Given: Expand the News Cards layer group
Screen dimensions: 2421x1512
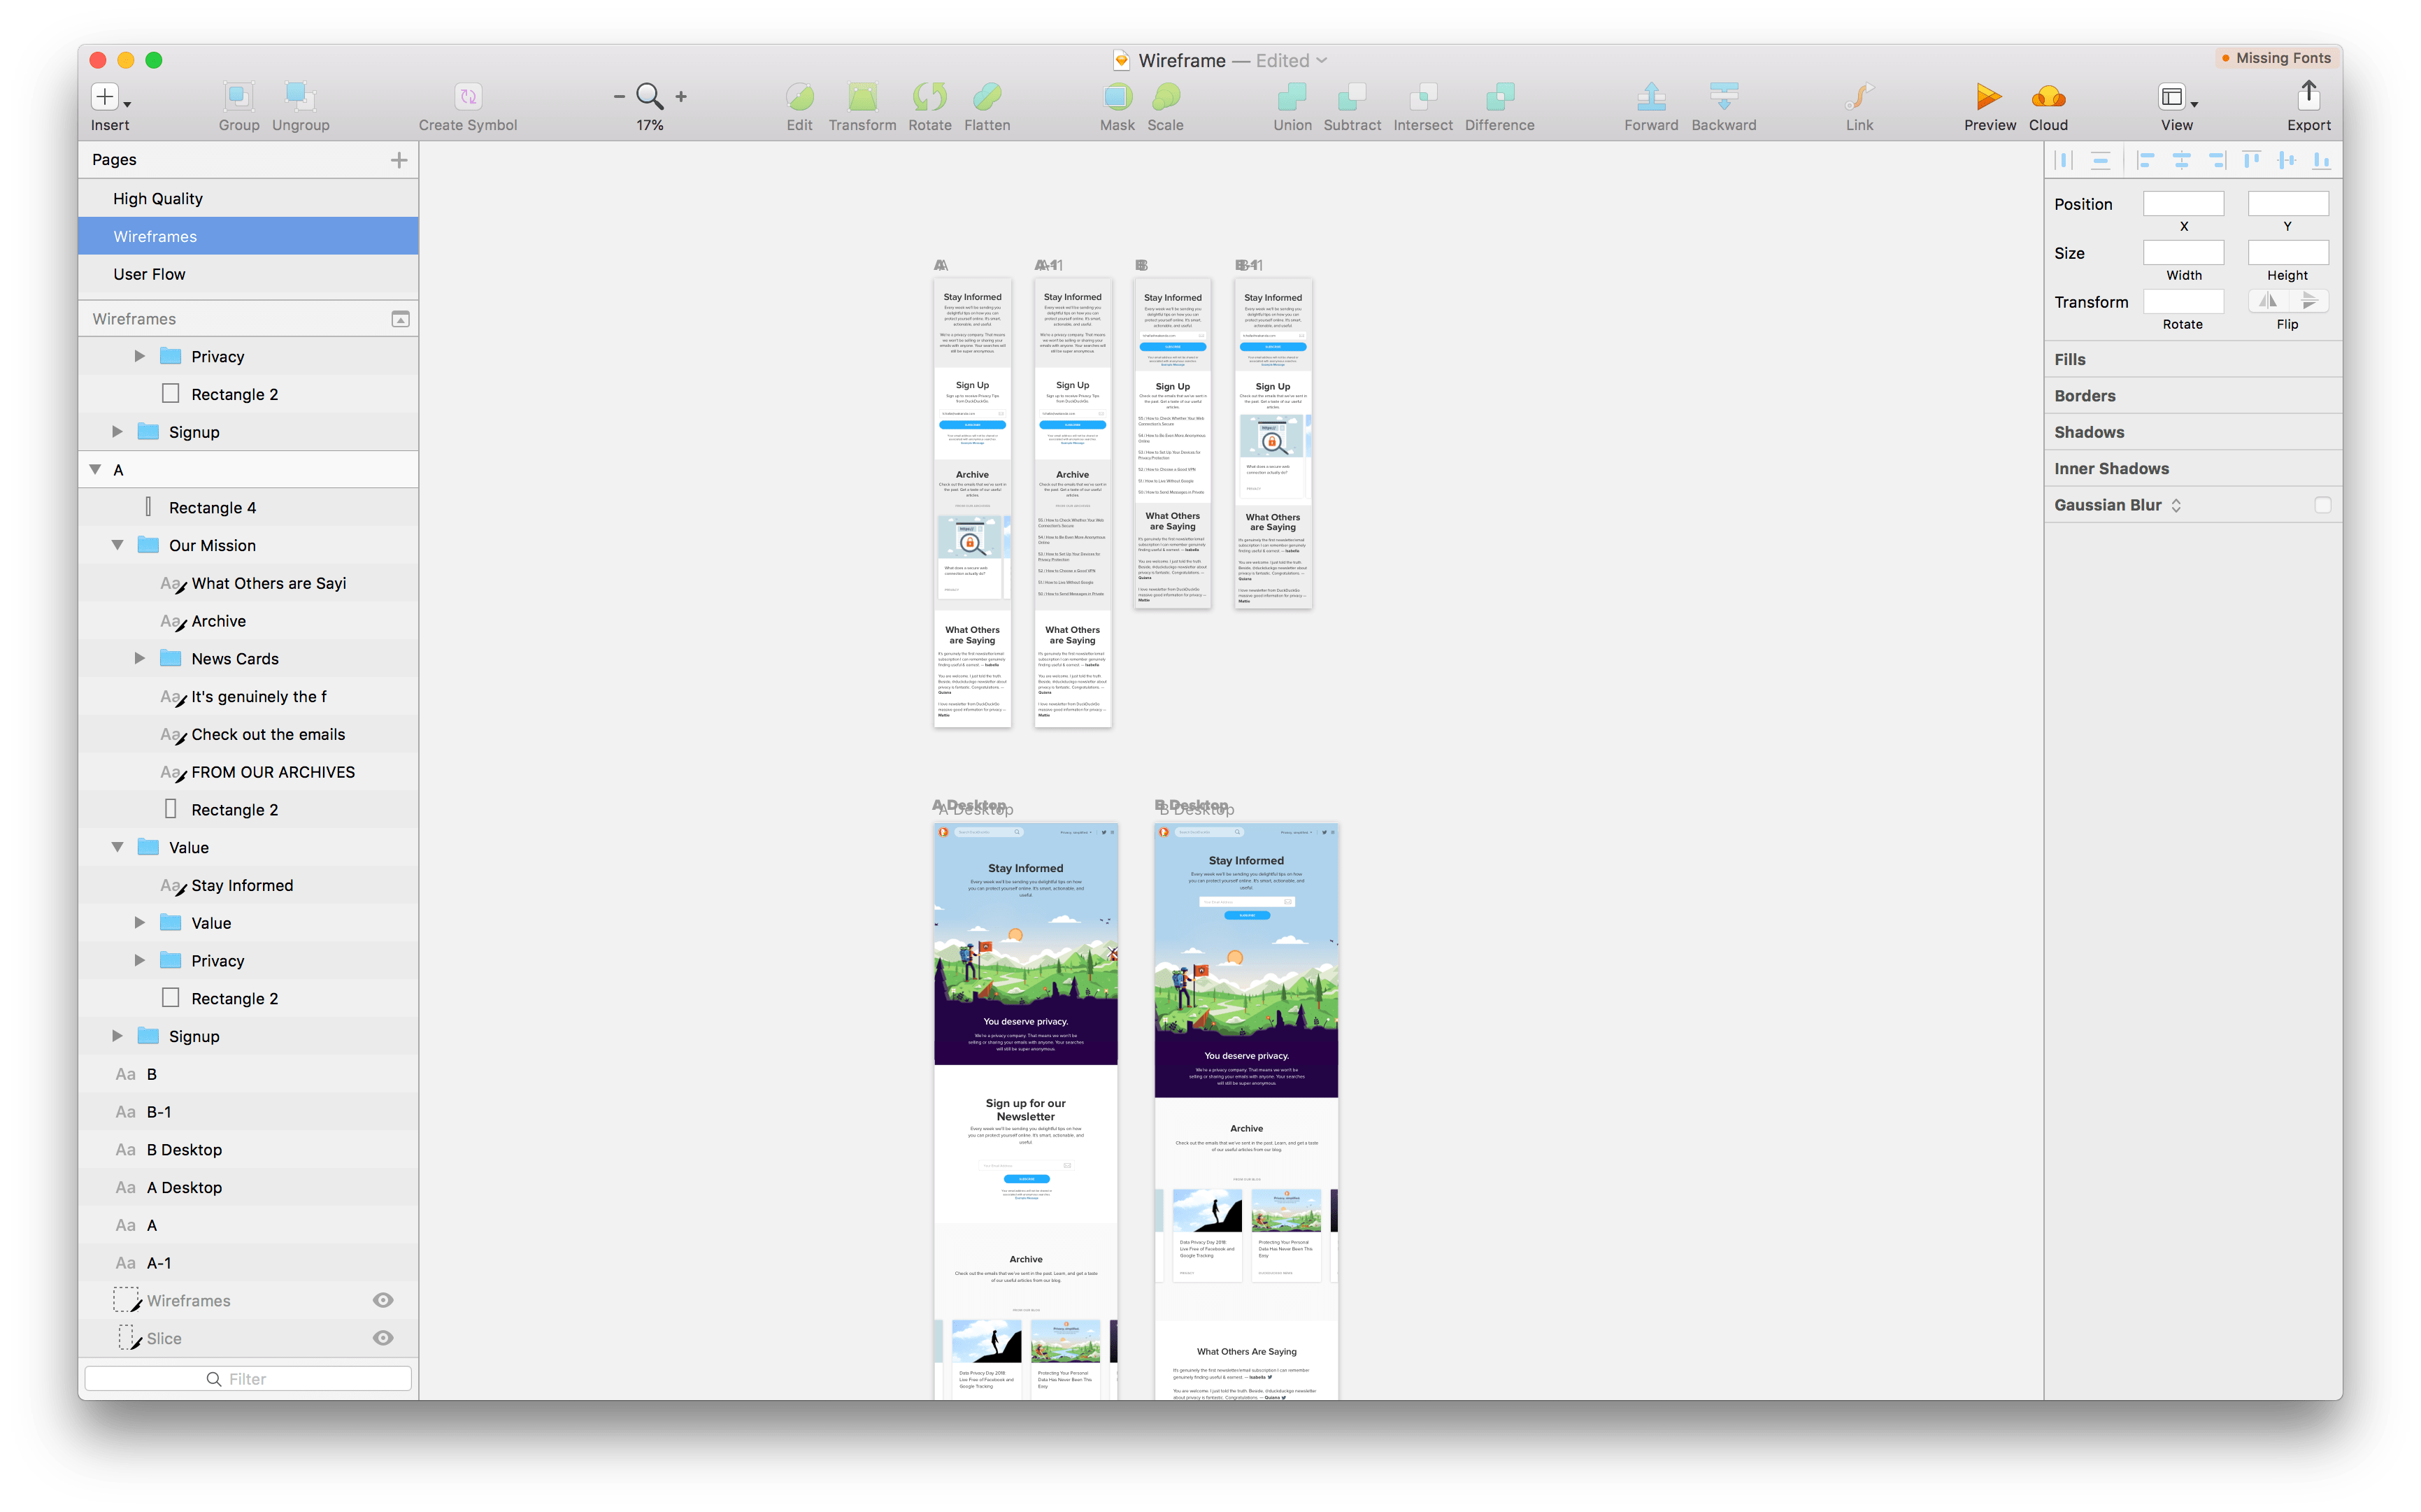Looking at the screenshot, I should [x=140, y=658].
